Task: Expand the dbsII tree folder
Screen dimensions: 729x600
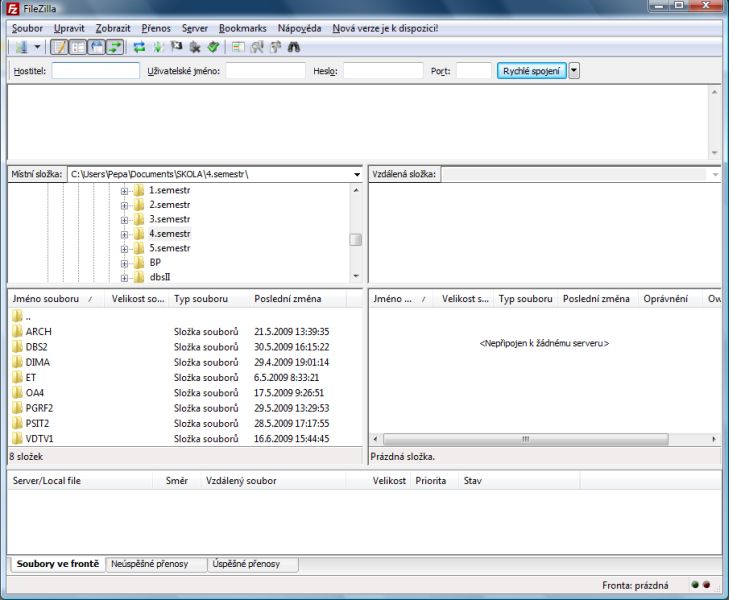Action: click(x=124, y=278)
